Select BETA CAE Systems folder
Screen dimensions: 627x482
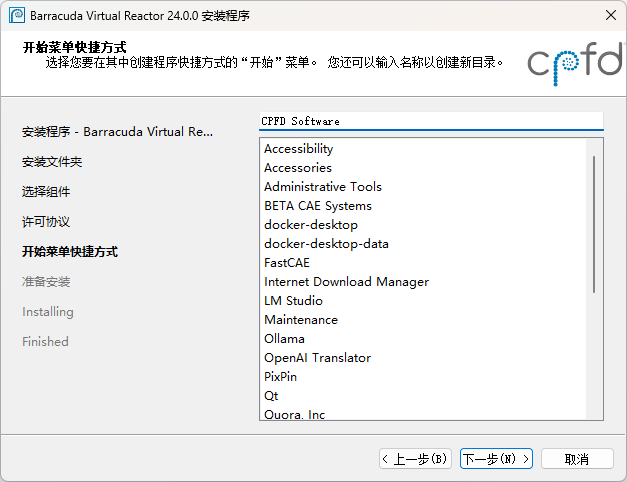(x=317, y=206)
